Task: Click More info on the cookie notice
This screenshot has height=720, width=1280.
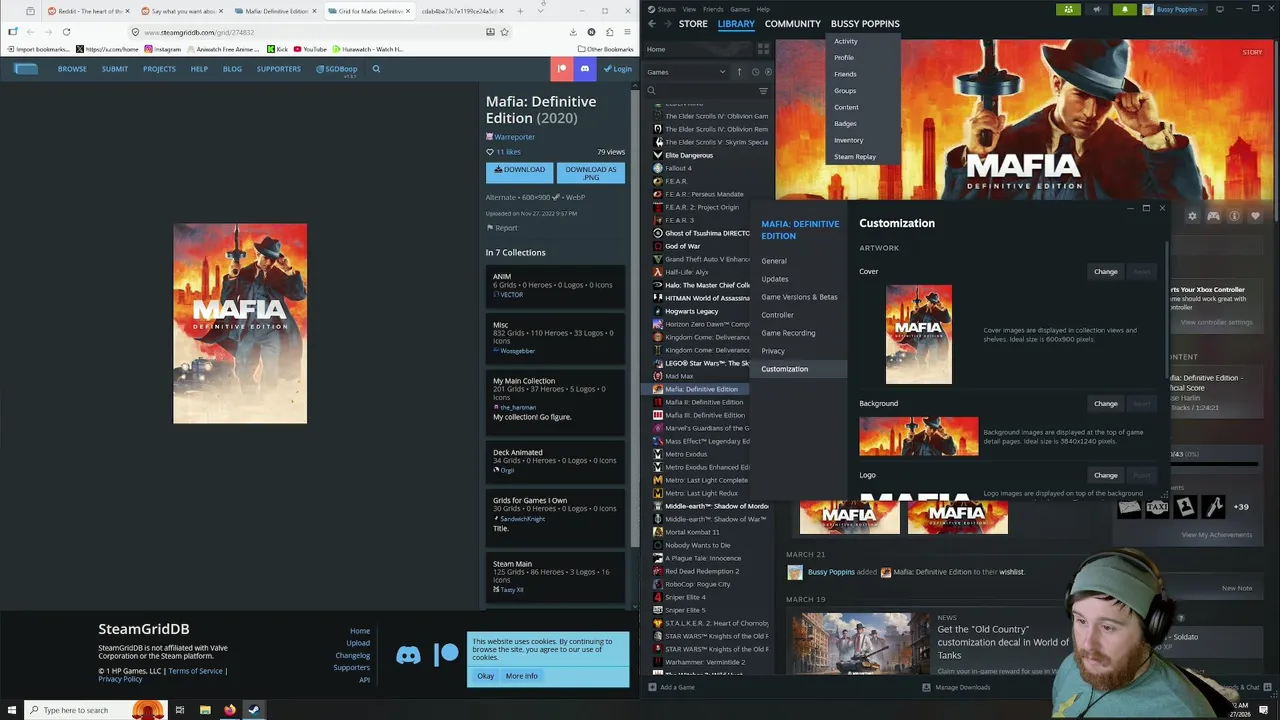Action: click(x=521, y=676)
